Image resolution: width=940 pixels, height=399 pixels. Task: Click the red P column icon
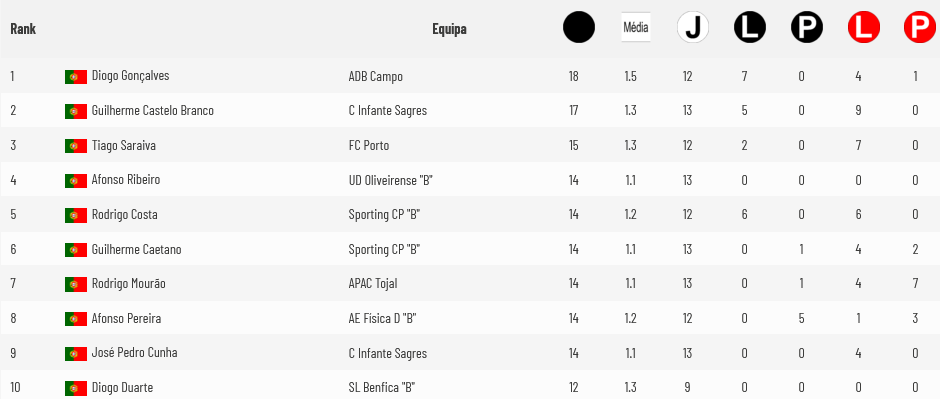click(x=920, y=28)
